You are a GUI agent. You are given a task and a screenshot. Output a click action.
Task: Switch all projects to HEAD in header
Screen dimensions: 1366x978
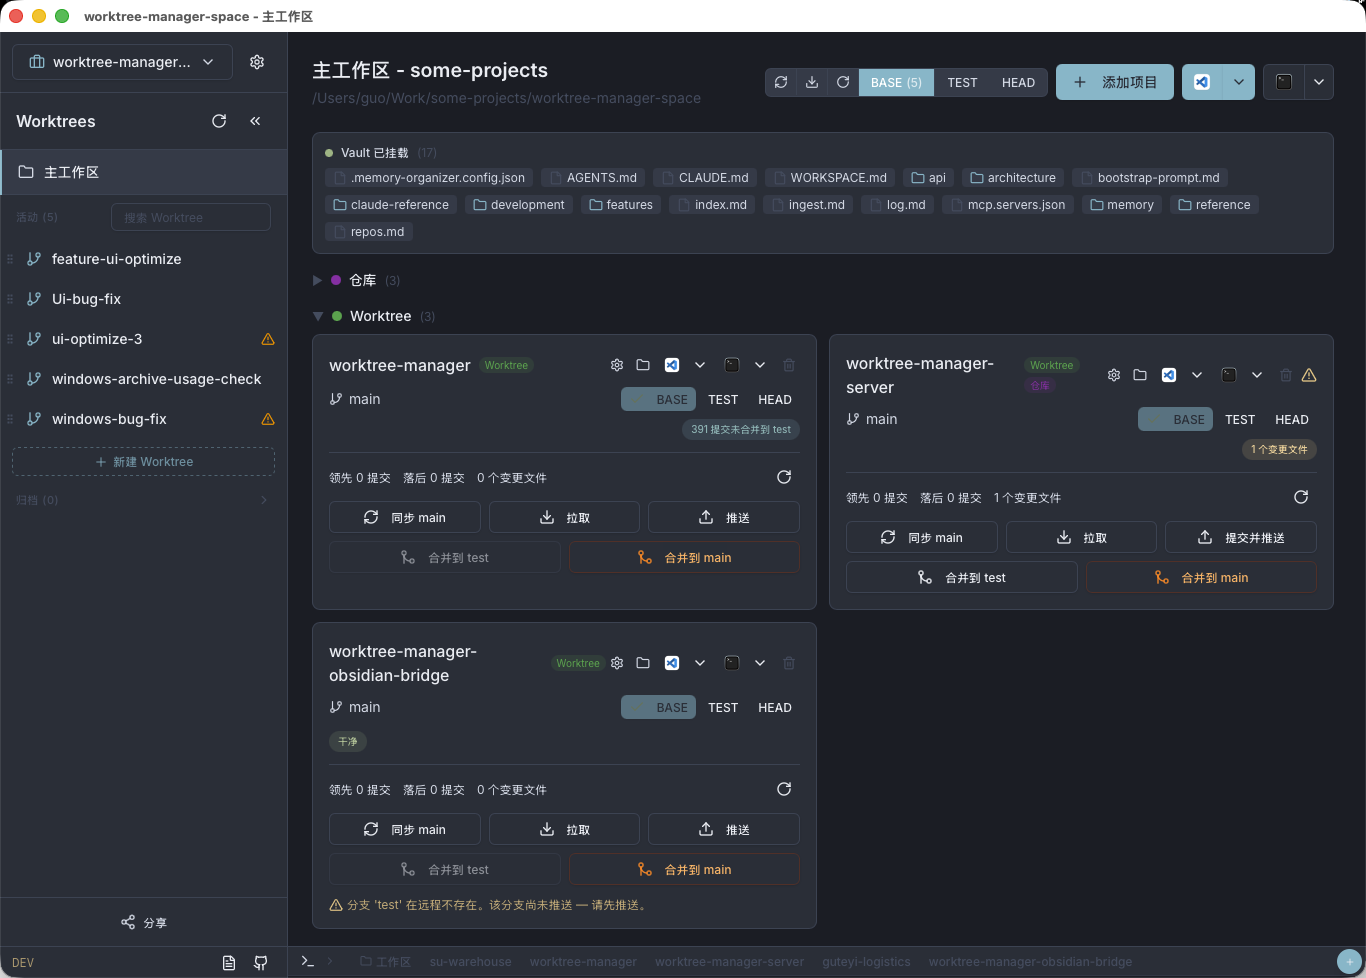pos(1018,82)
